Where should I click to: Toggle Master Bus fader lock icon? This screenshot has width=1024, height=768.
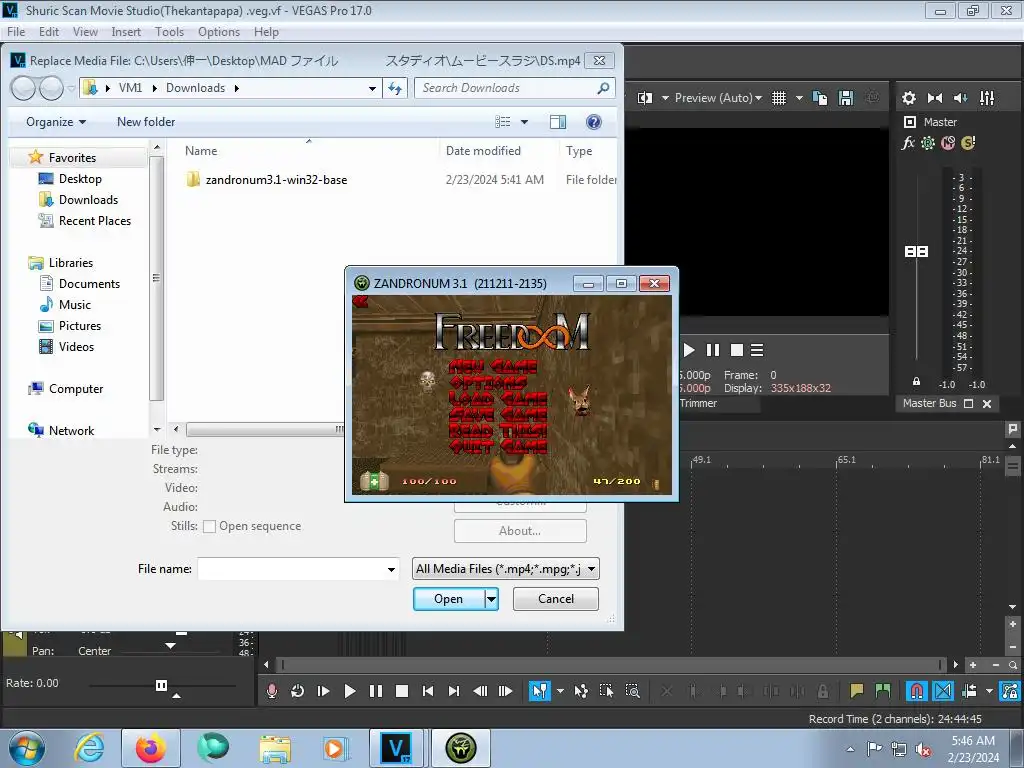pyautogui.click(x=916, y=381)
